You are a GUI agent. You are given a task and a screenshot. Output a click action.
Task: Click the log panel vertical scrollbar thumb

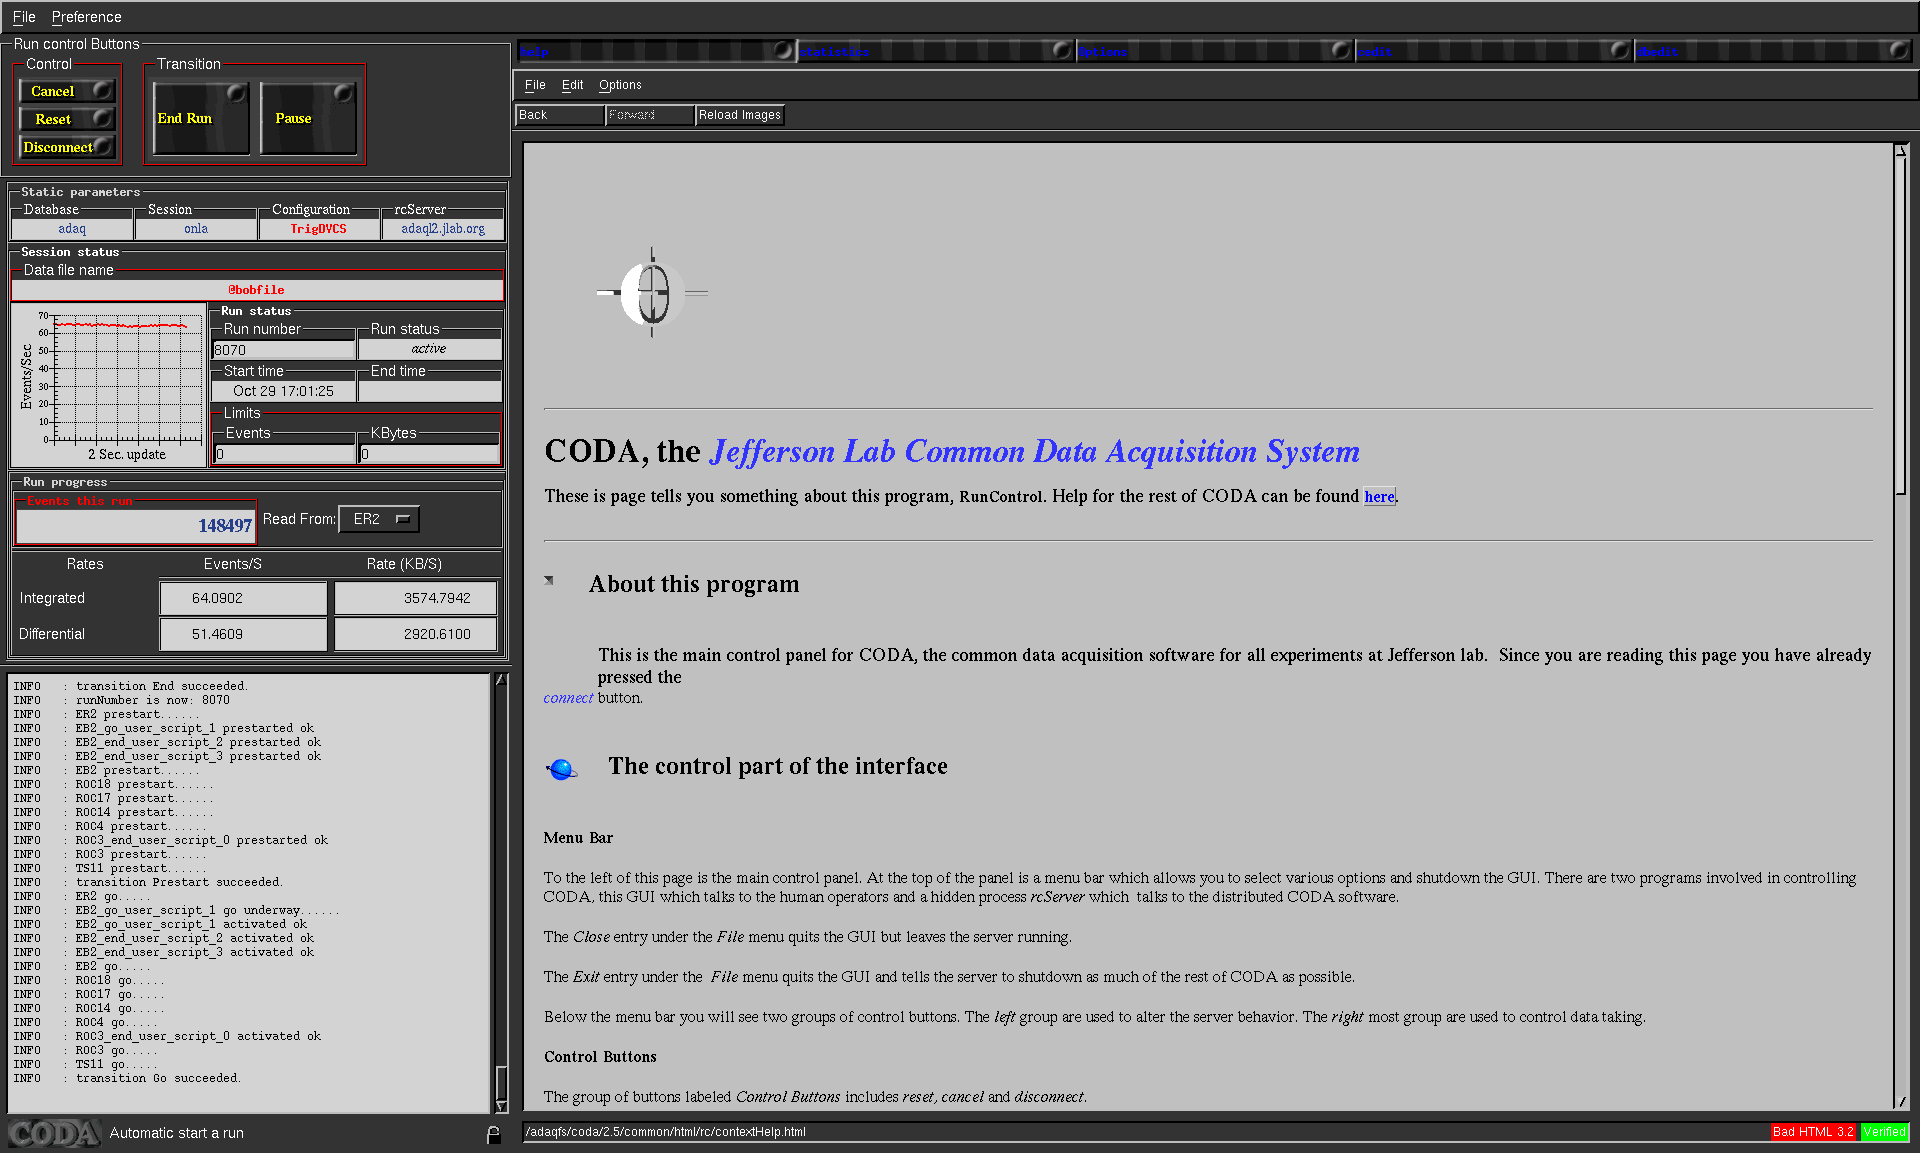501,1082
